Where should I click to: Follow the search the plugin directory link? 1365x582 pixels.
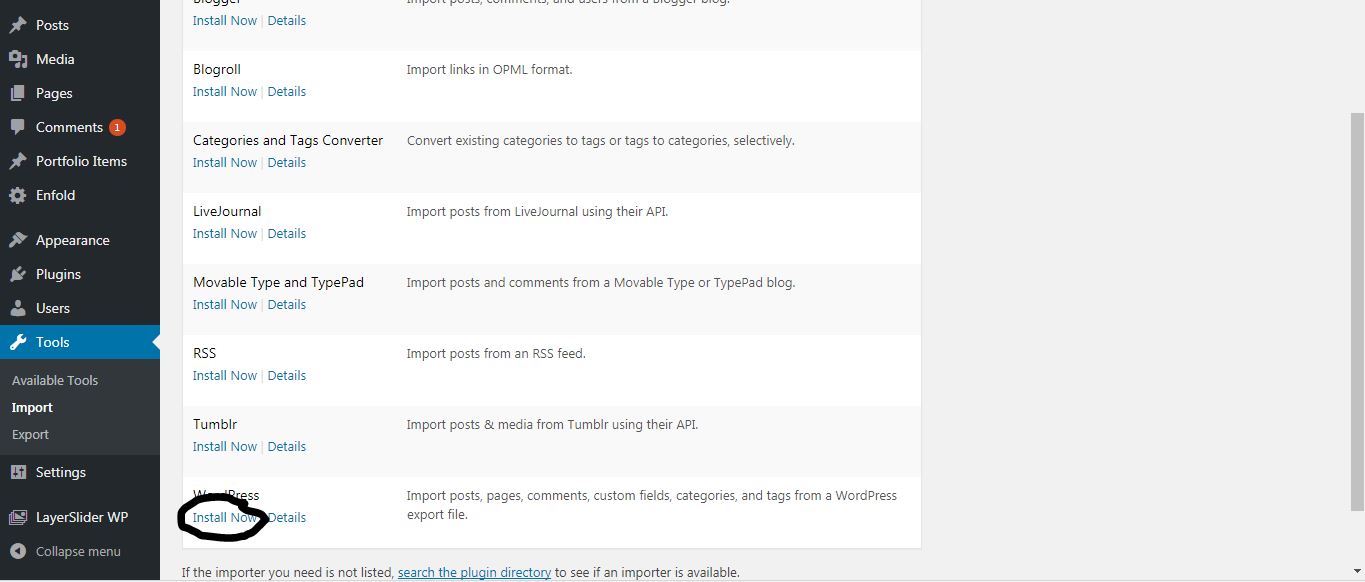474,573
